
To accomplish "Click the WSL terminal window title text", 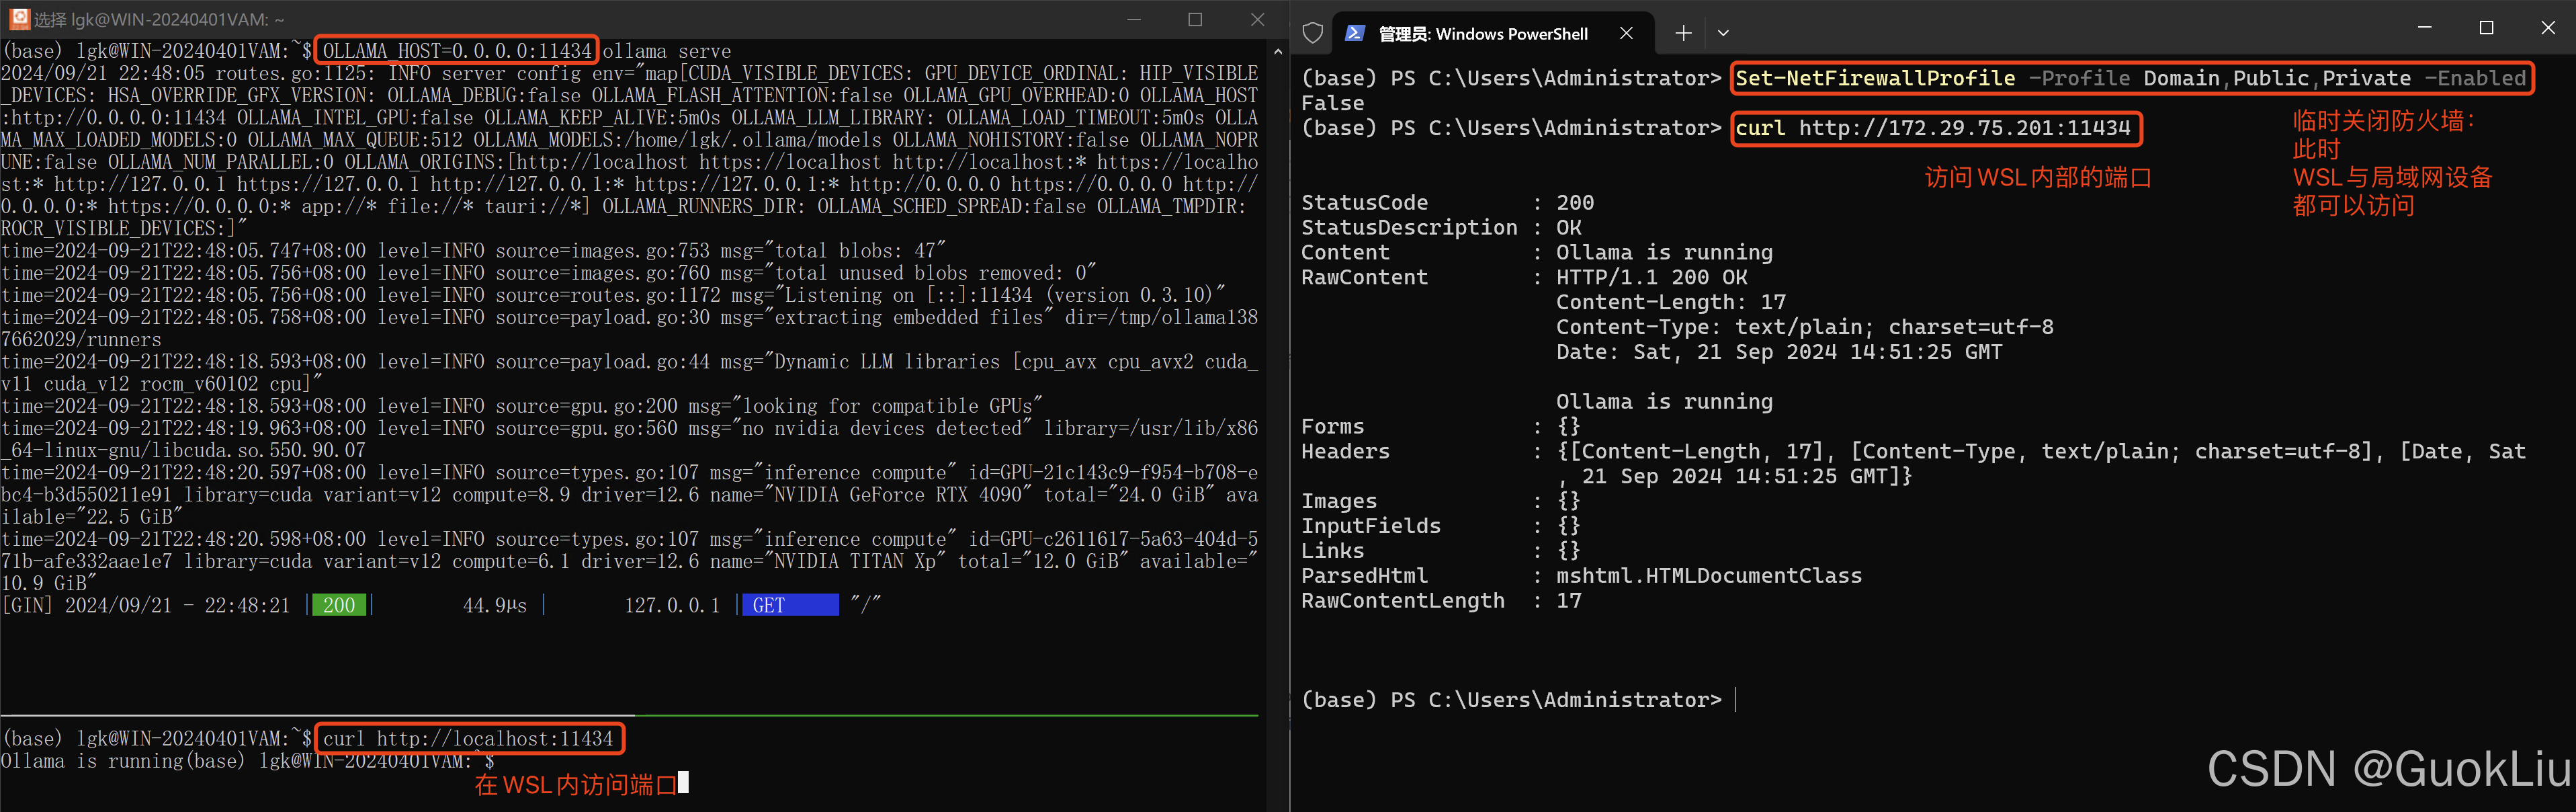I will click(x=159, y=19).
